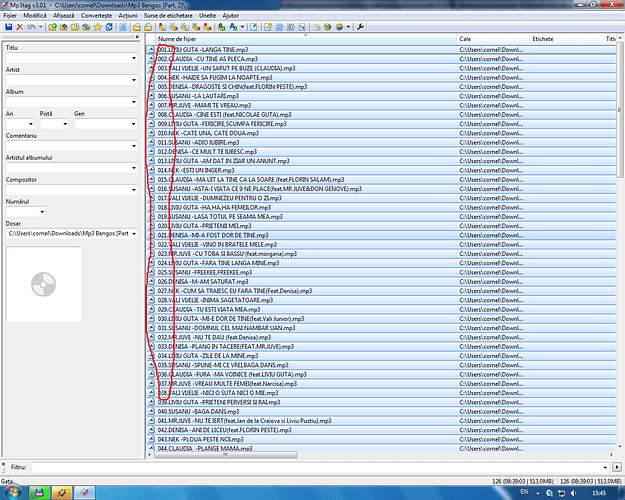
Task: Open the undo history dropdown arrow
Action: tap(40, 27)
